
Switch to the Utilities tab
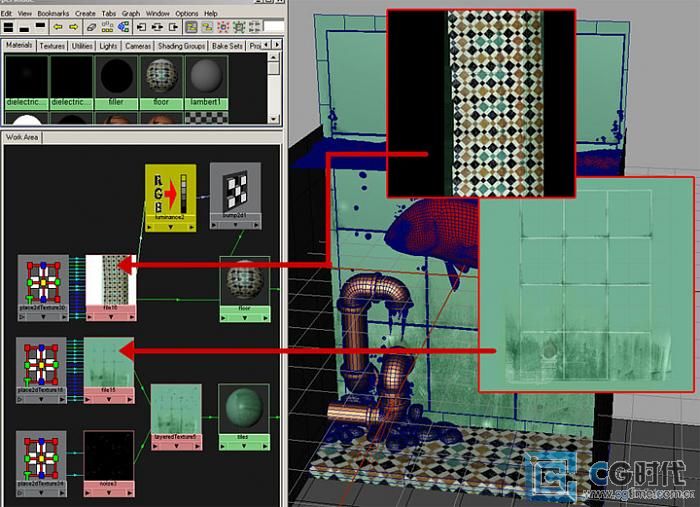tap(82, 46)
